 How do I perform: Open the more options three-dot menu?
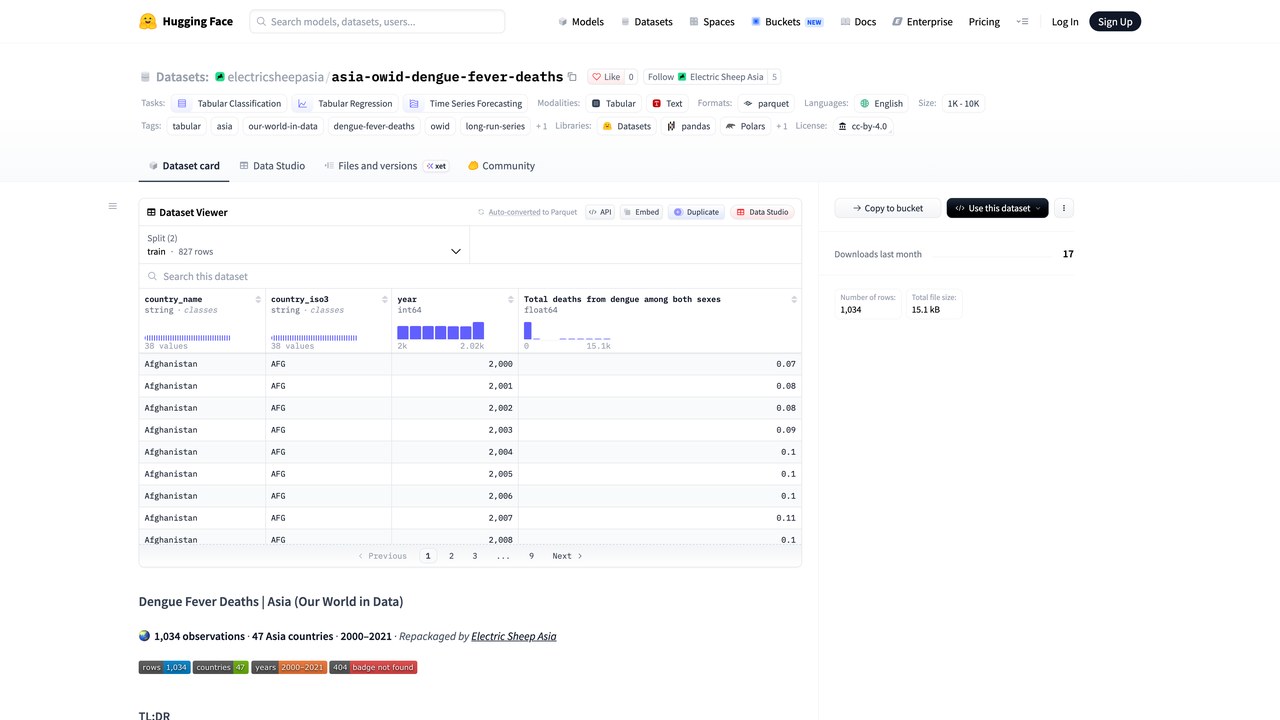(1064, 208)
